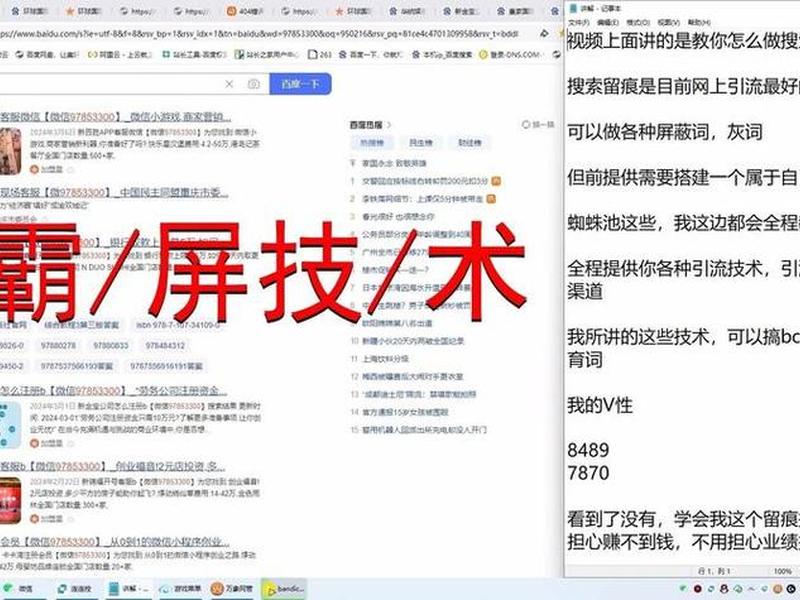Select the related search chip 9787537566150答案
This screenshot has width=800, height=600.
[x=77, y=366]
